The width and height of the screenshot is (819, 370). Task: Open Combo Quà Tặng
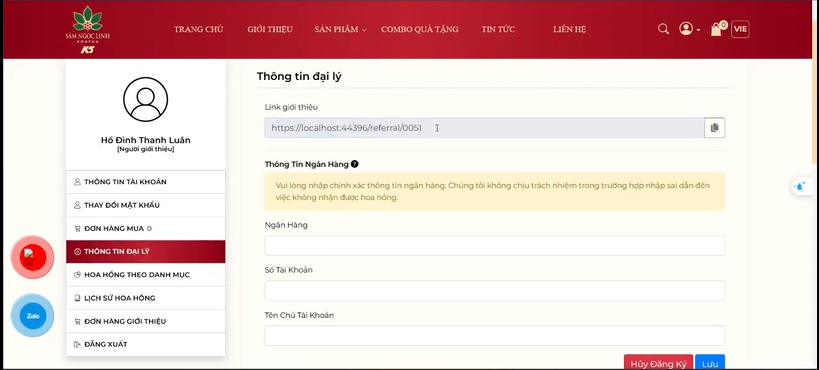point(419,29)
